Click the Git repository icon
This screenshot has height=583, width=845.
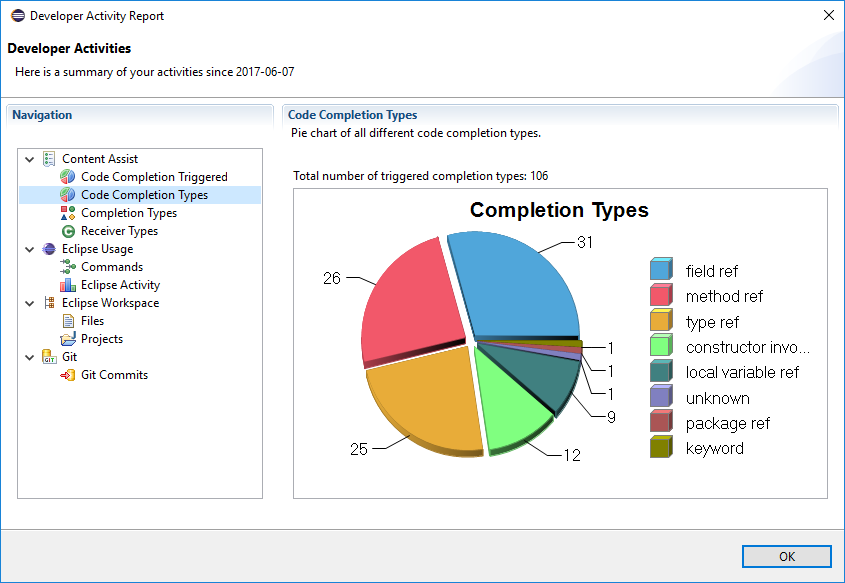click(x=49, y=357)
